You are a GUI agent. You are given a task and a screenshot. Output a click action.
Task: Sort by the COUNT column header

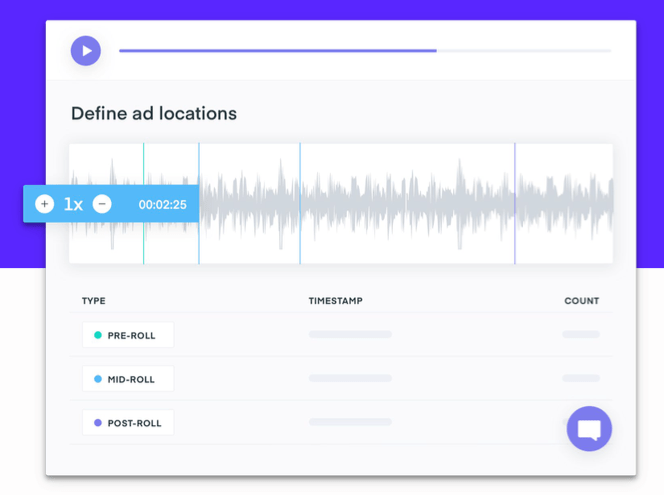tap(581, 301)
